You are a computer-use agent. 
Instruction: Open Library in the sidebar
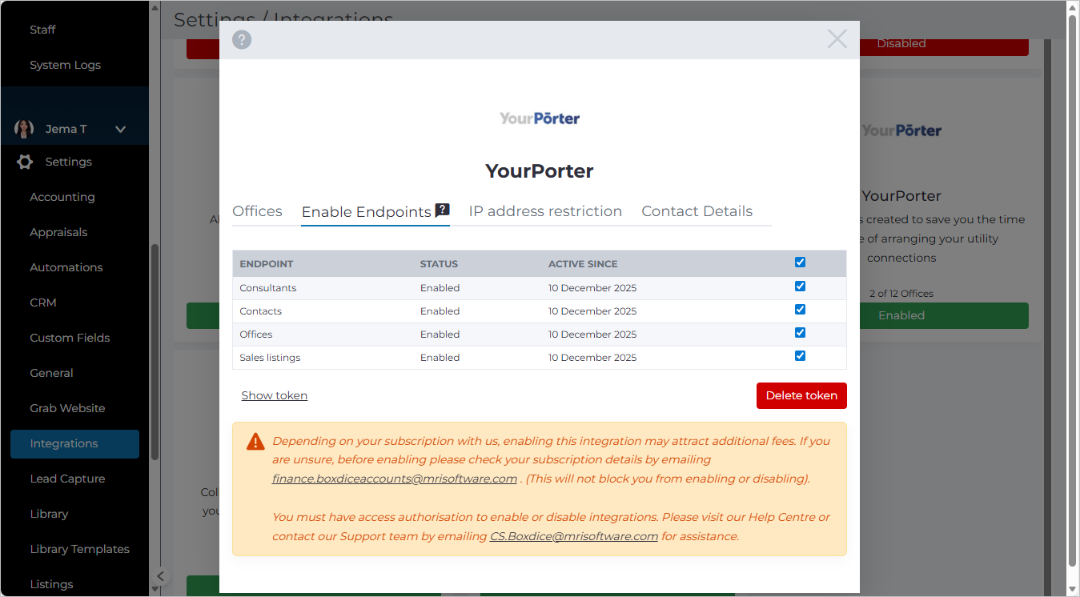[x=49, y=514]
